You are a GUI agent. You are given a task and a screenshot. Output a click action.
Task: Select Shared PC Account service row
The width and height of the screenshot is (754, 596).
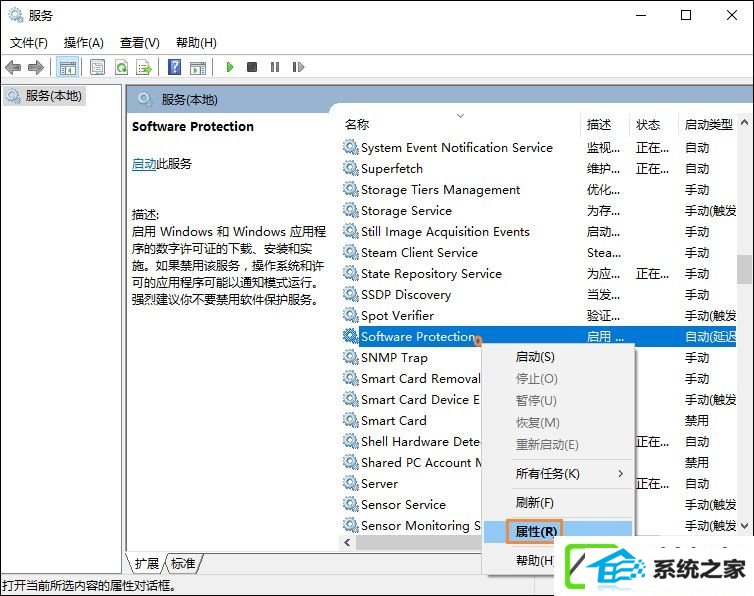tap(412, 462)
